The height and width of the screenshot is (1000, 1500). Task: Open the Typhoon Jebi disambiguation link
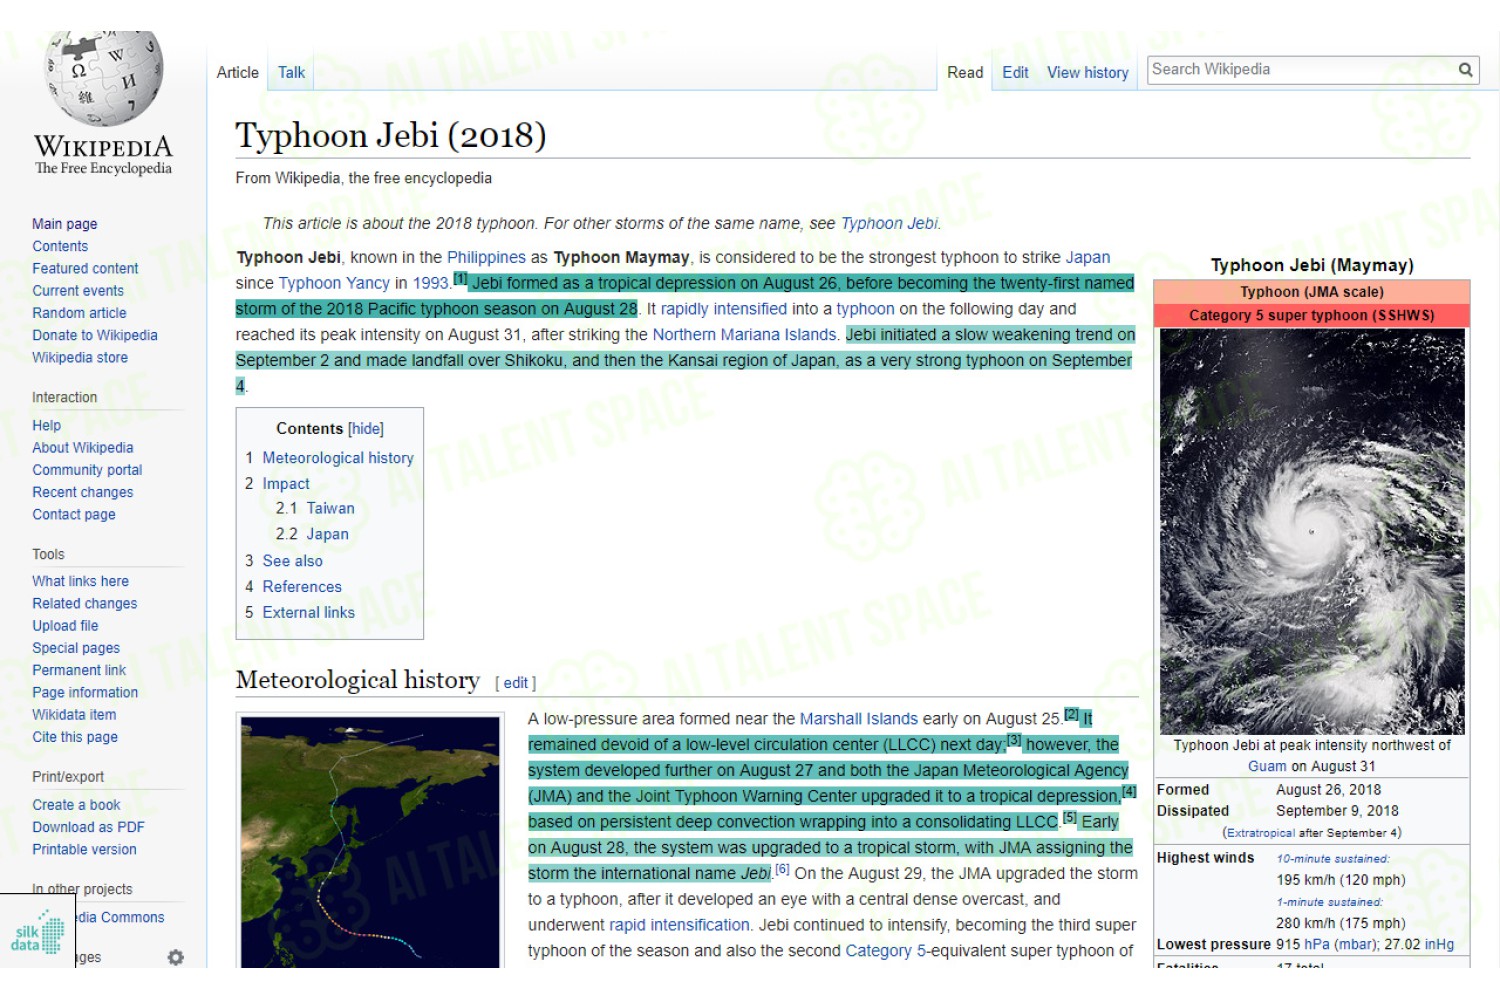[889, 224]
